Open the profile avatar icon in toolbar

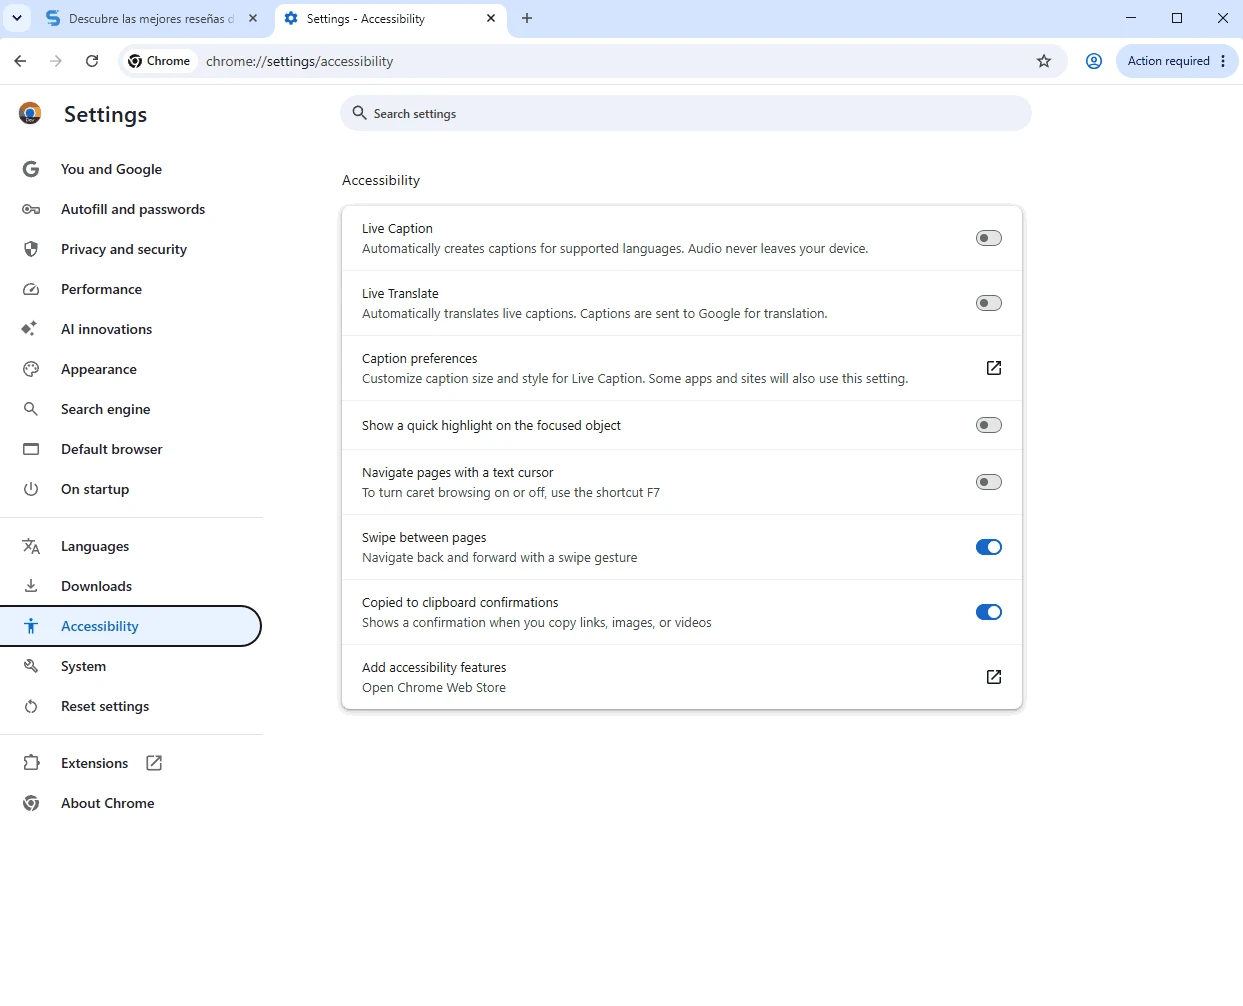1094,61
